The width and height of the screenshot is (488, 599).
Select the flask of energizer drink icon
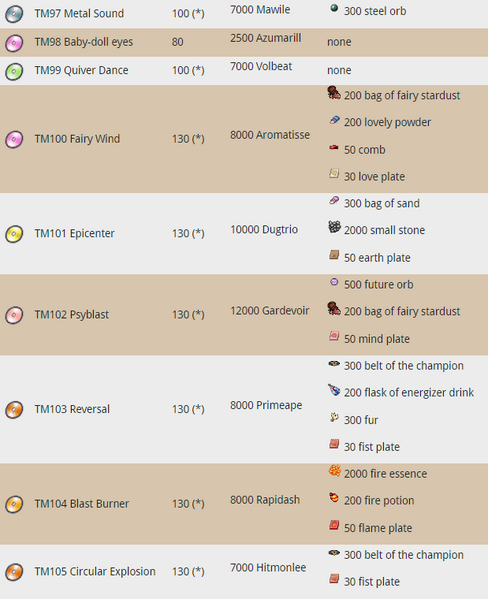334,390
